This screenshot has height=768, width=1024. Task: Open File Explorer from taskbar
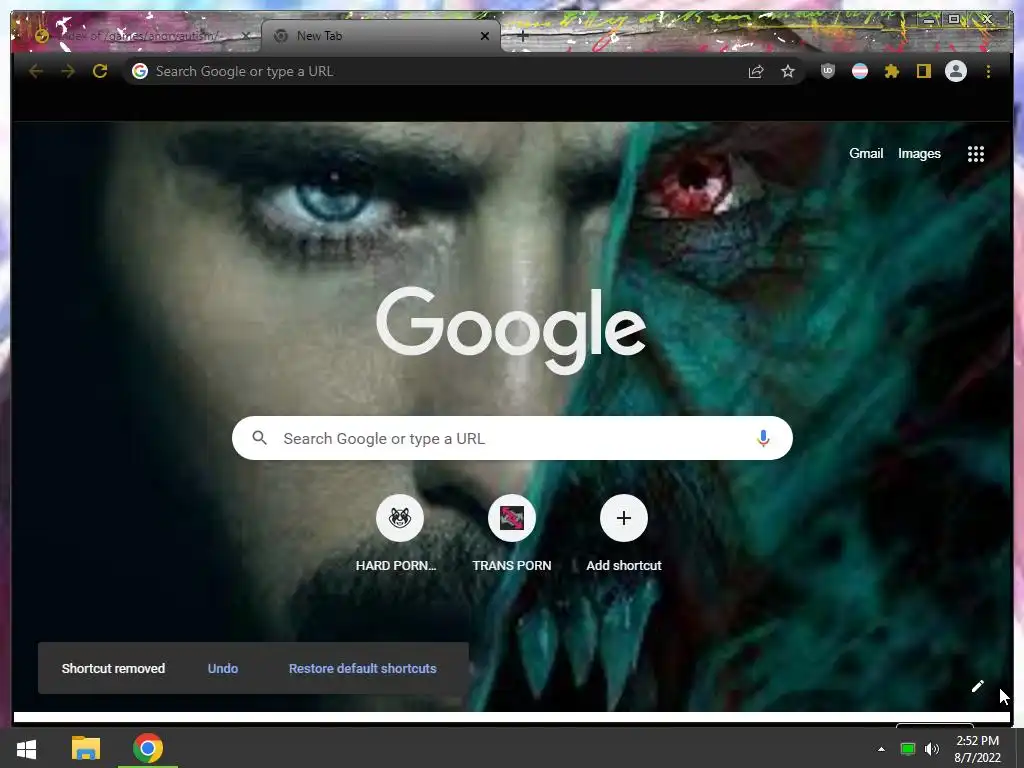coord(86,748)
